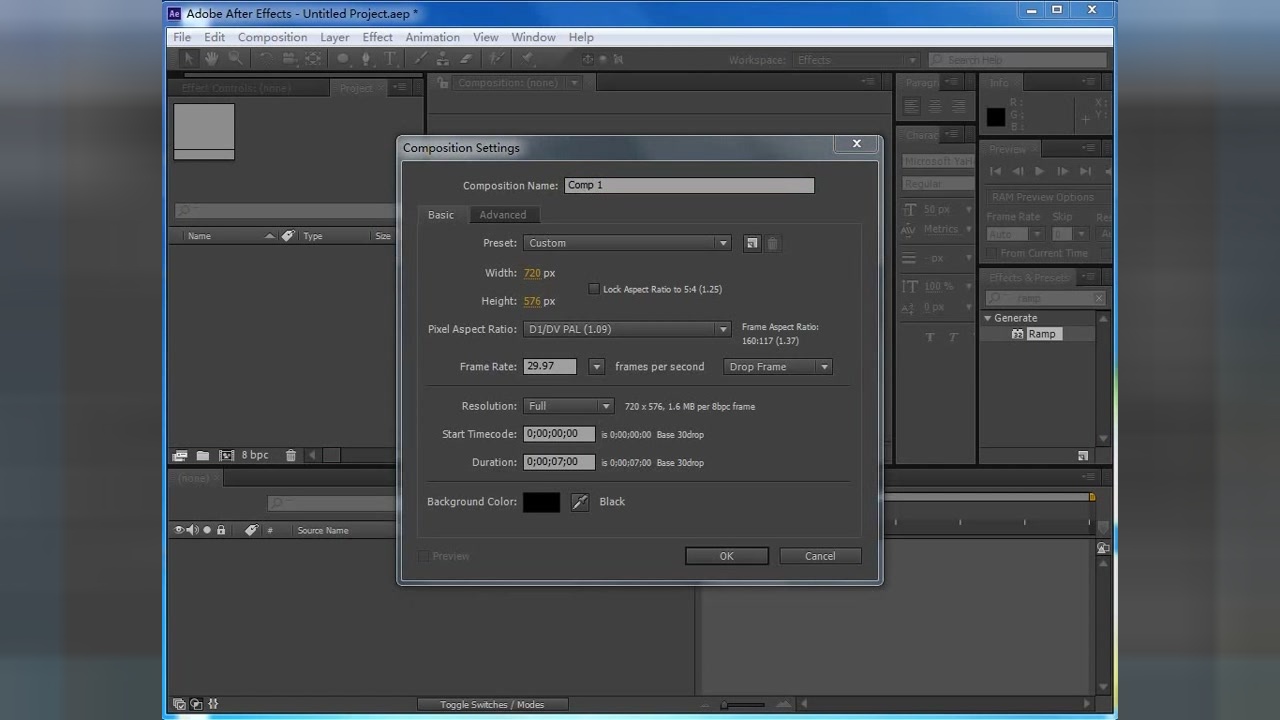
Task: Click the 8 bpc color depth label
Action: 255,455
